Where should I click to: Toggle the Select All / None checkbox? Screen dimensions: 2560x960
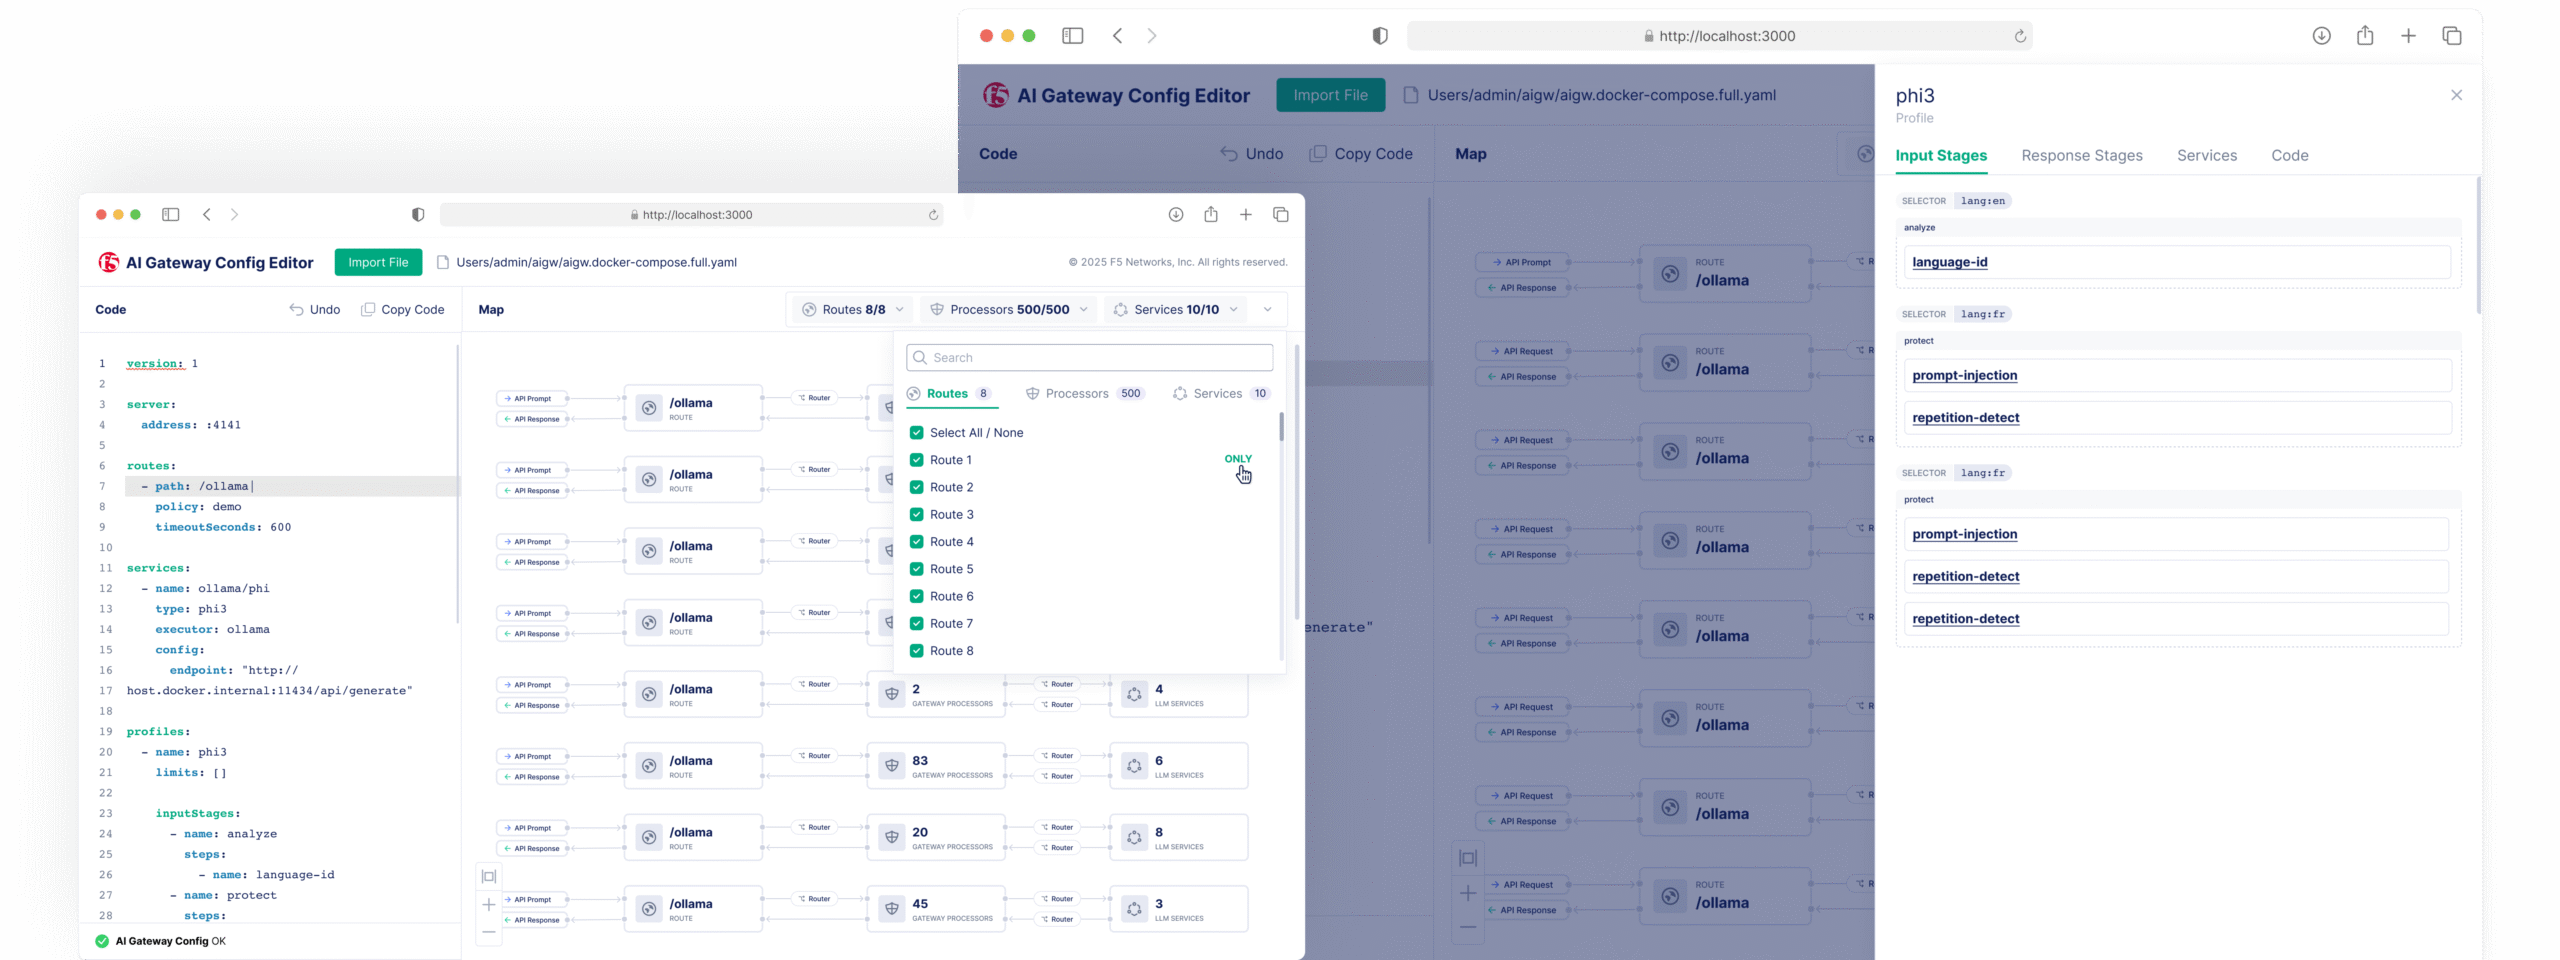(917, 432)
